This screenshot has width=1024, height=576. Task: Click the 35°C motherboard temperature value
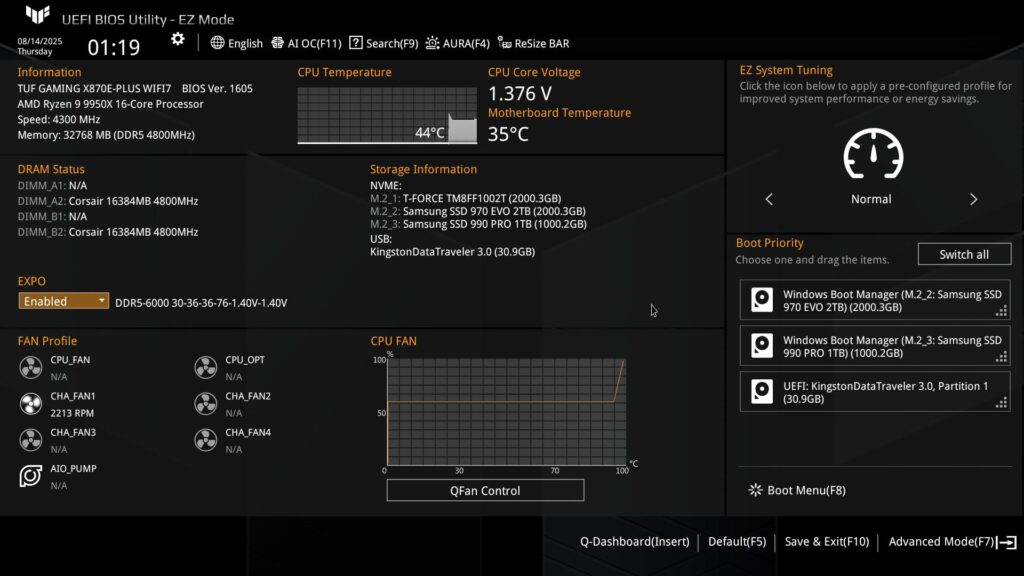(x=508, y=134)
